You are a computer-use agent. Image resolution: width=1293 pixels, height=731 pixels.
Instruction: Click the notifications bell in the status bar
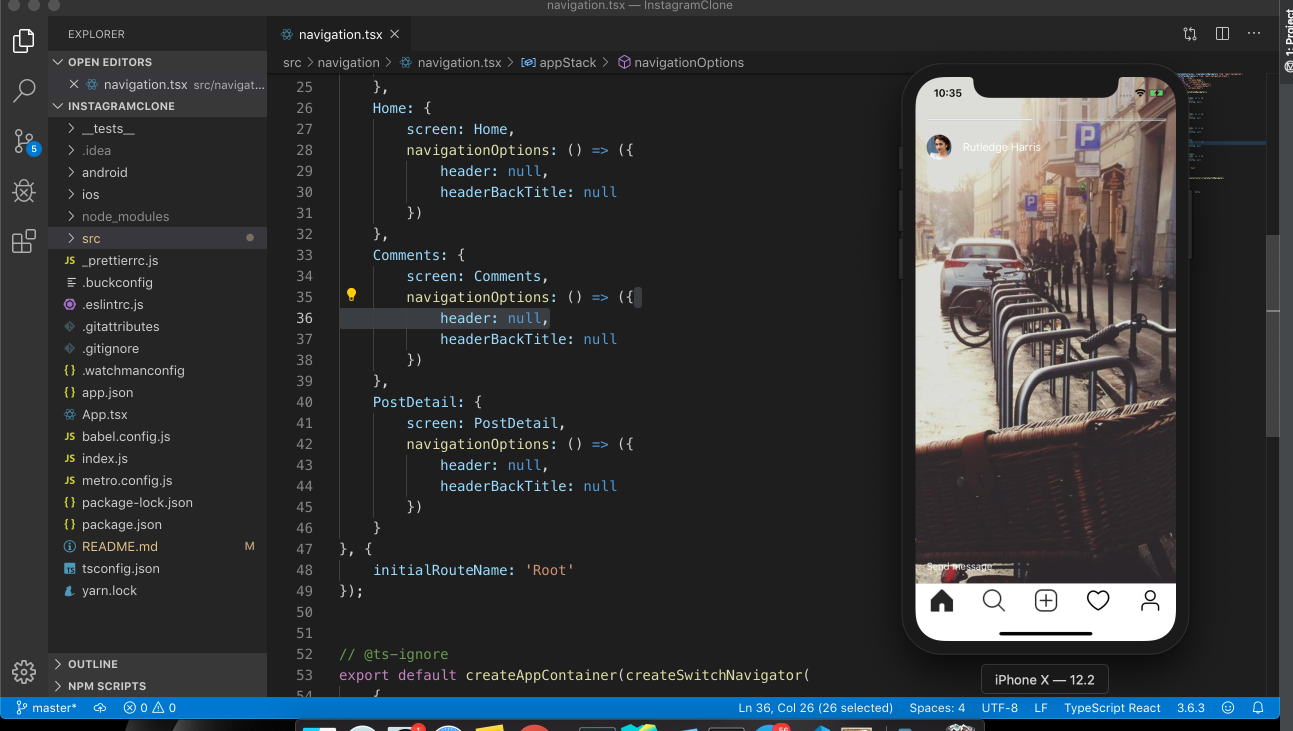(x=1258, y=707)
